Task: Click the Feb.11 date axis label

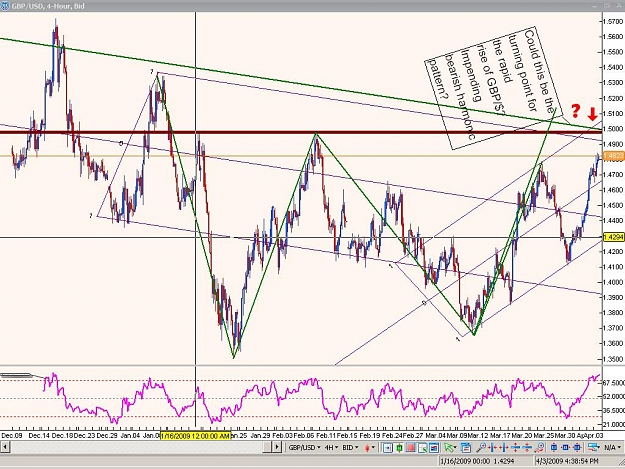Action: pyautogui.click(x=326, y=436)
